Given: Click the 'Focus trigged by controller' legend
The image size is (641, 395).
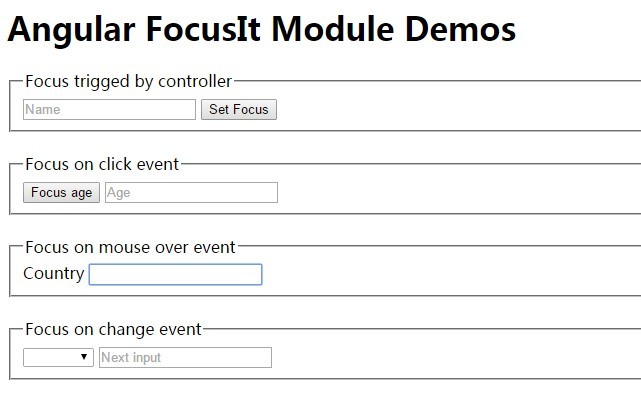Looking at the screenshot, I should pyautogui.click(x=128, y=81).
